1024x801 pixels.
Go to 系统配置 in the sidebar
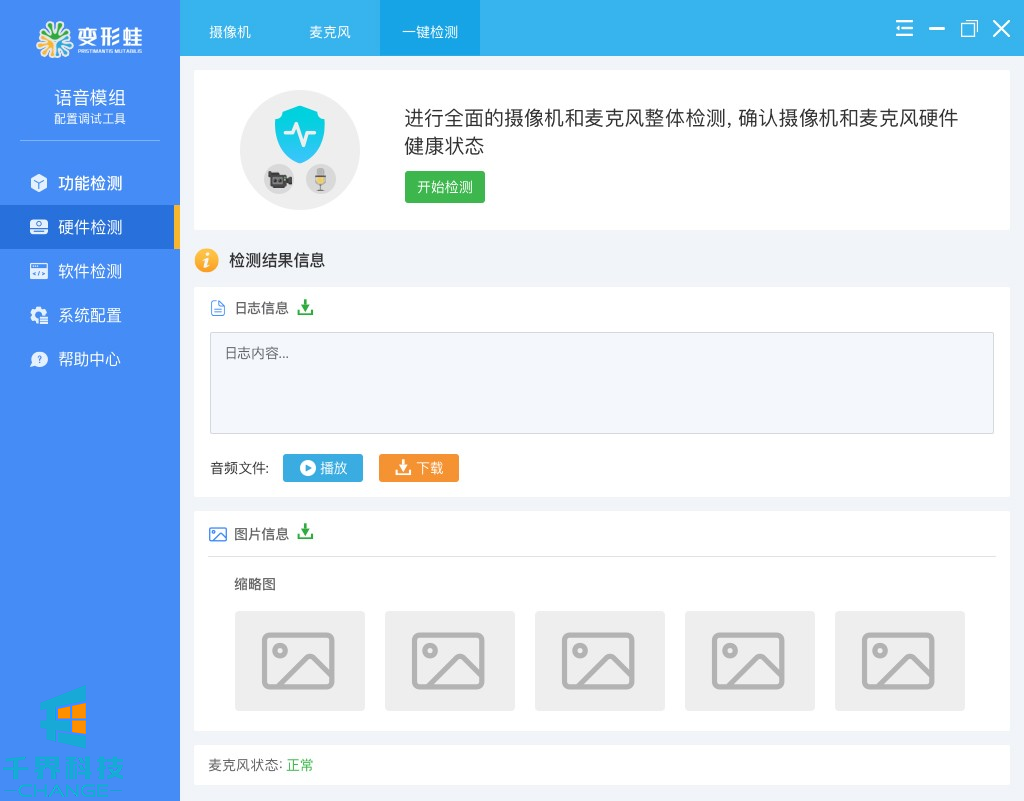click(x=90, y=315)
